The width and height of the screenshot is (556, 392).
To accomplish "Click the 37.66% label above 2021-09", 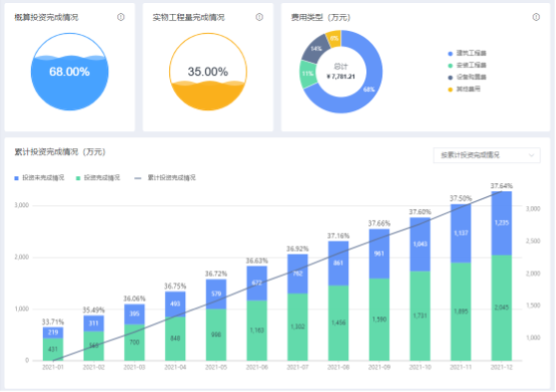I will point(379,223).
